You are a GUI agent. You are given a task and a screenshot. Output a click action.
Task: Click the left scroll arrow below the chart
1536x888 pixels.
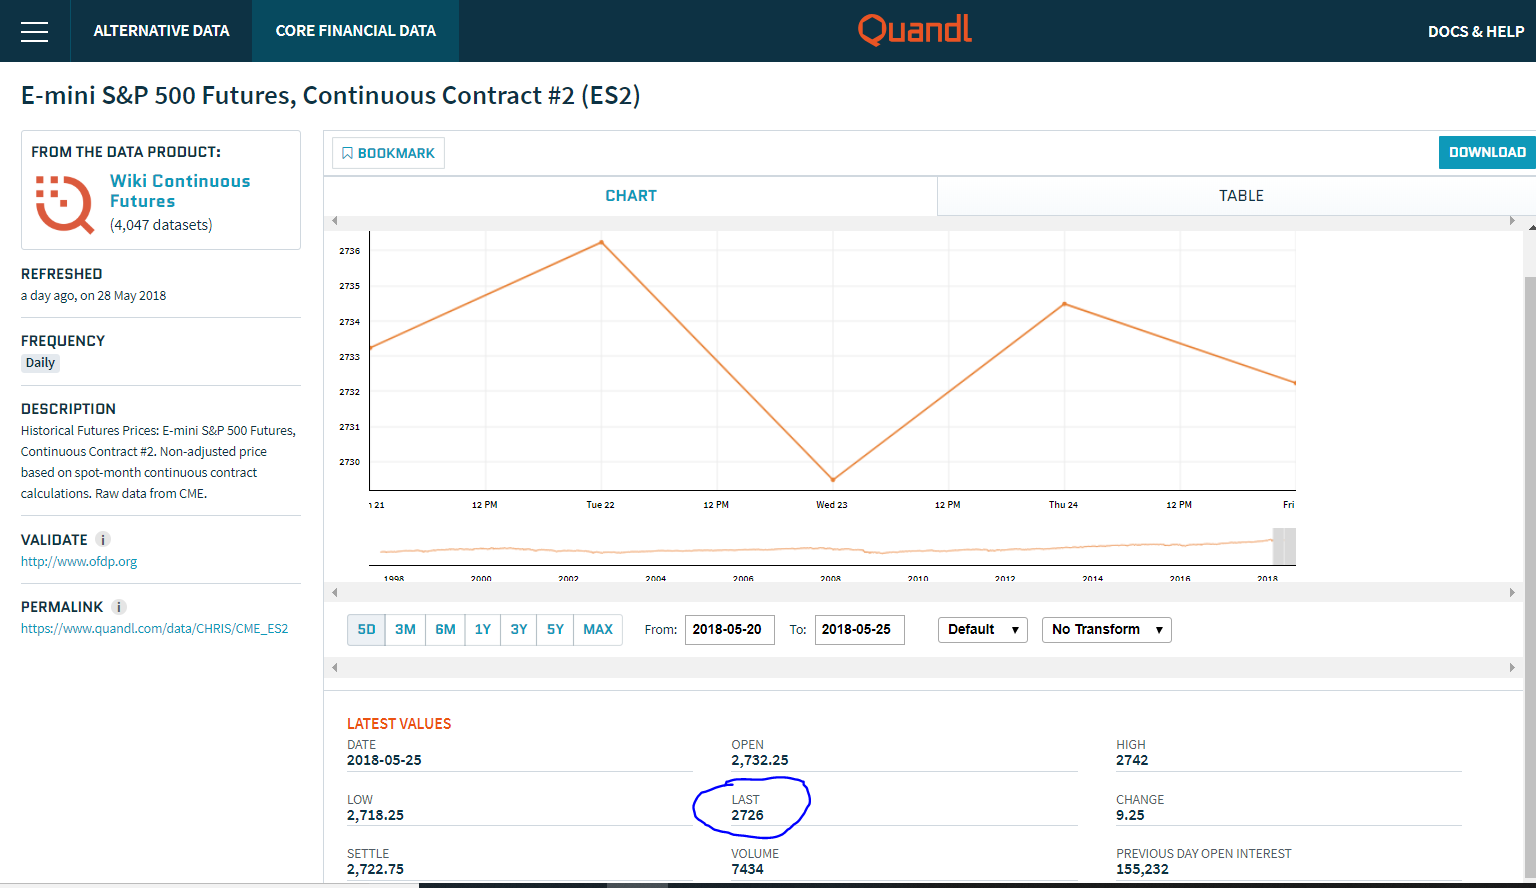click(335, 592)
